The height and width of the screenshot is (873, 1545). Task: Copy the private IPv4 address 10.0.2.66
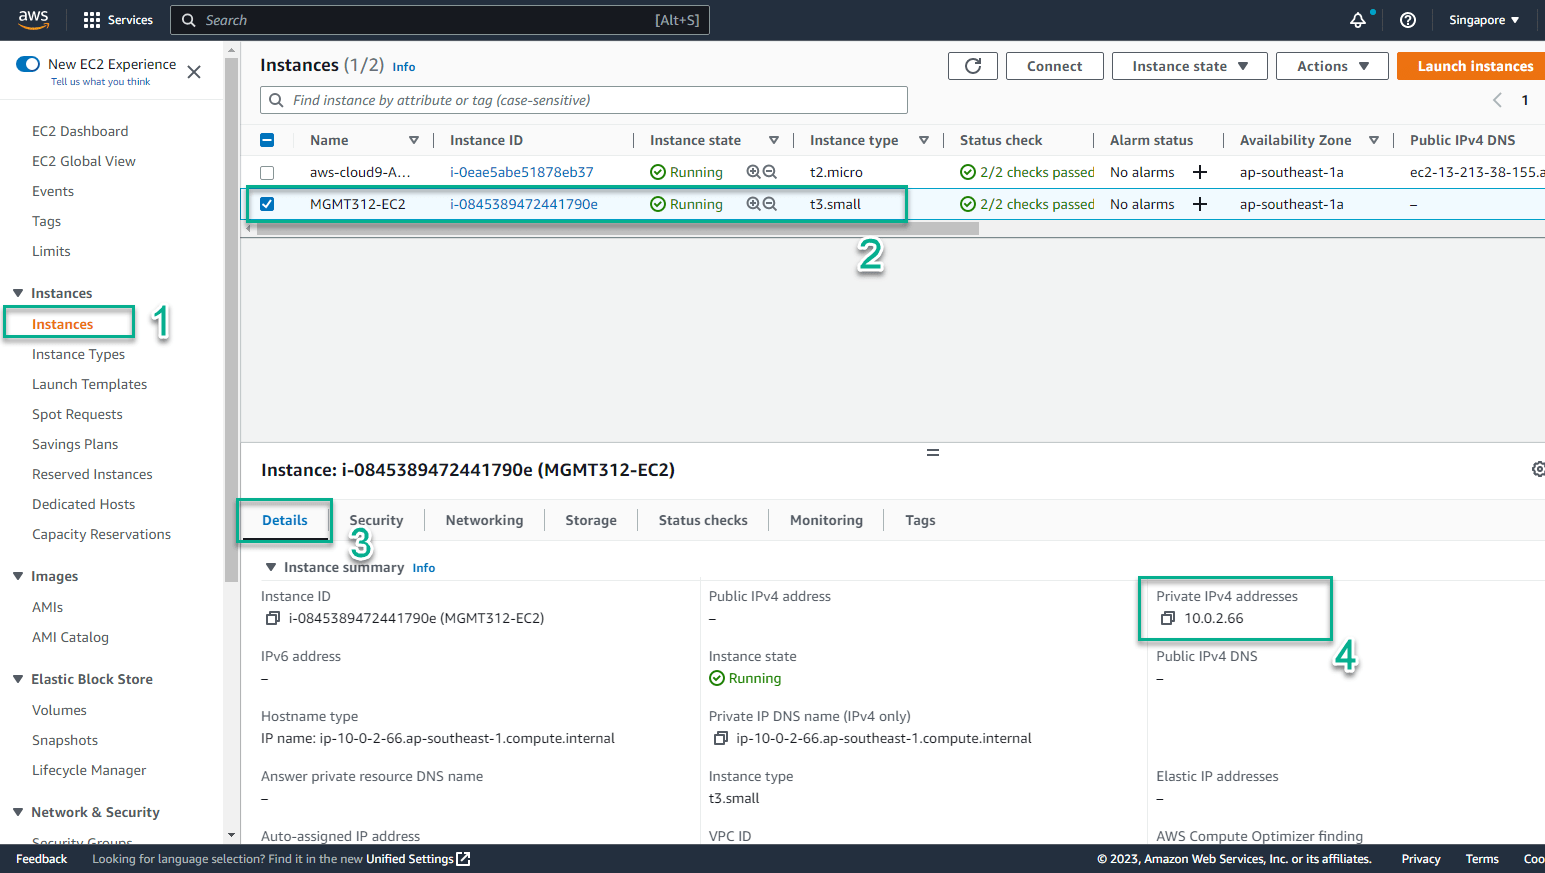tap(1167, 618)
